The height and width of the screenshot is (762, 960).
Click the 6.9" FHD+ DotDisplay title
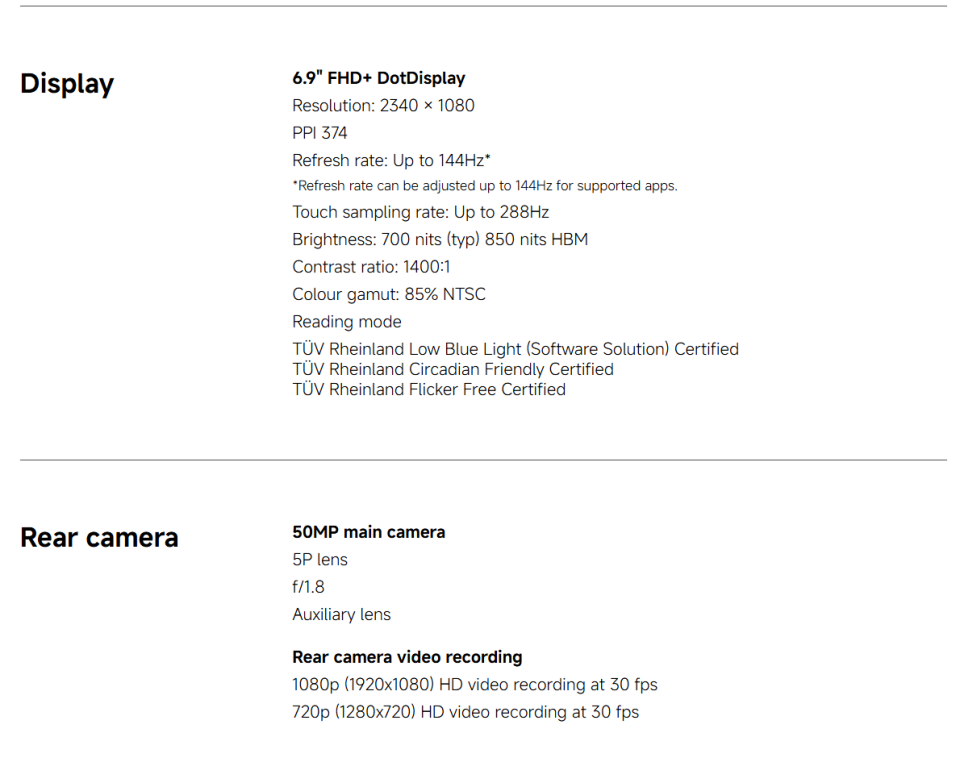pyautogui.click(x=378, y=78)
